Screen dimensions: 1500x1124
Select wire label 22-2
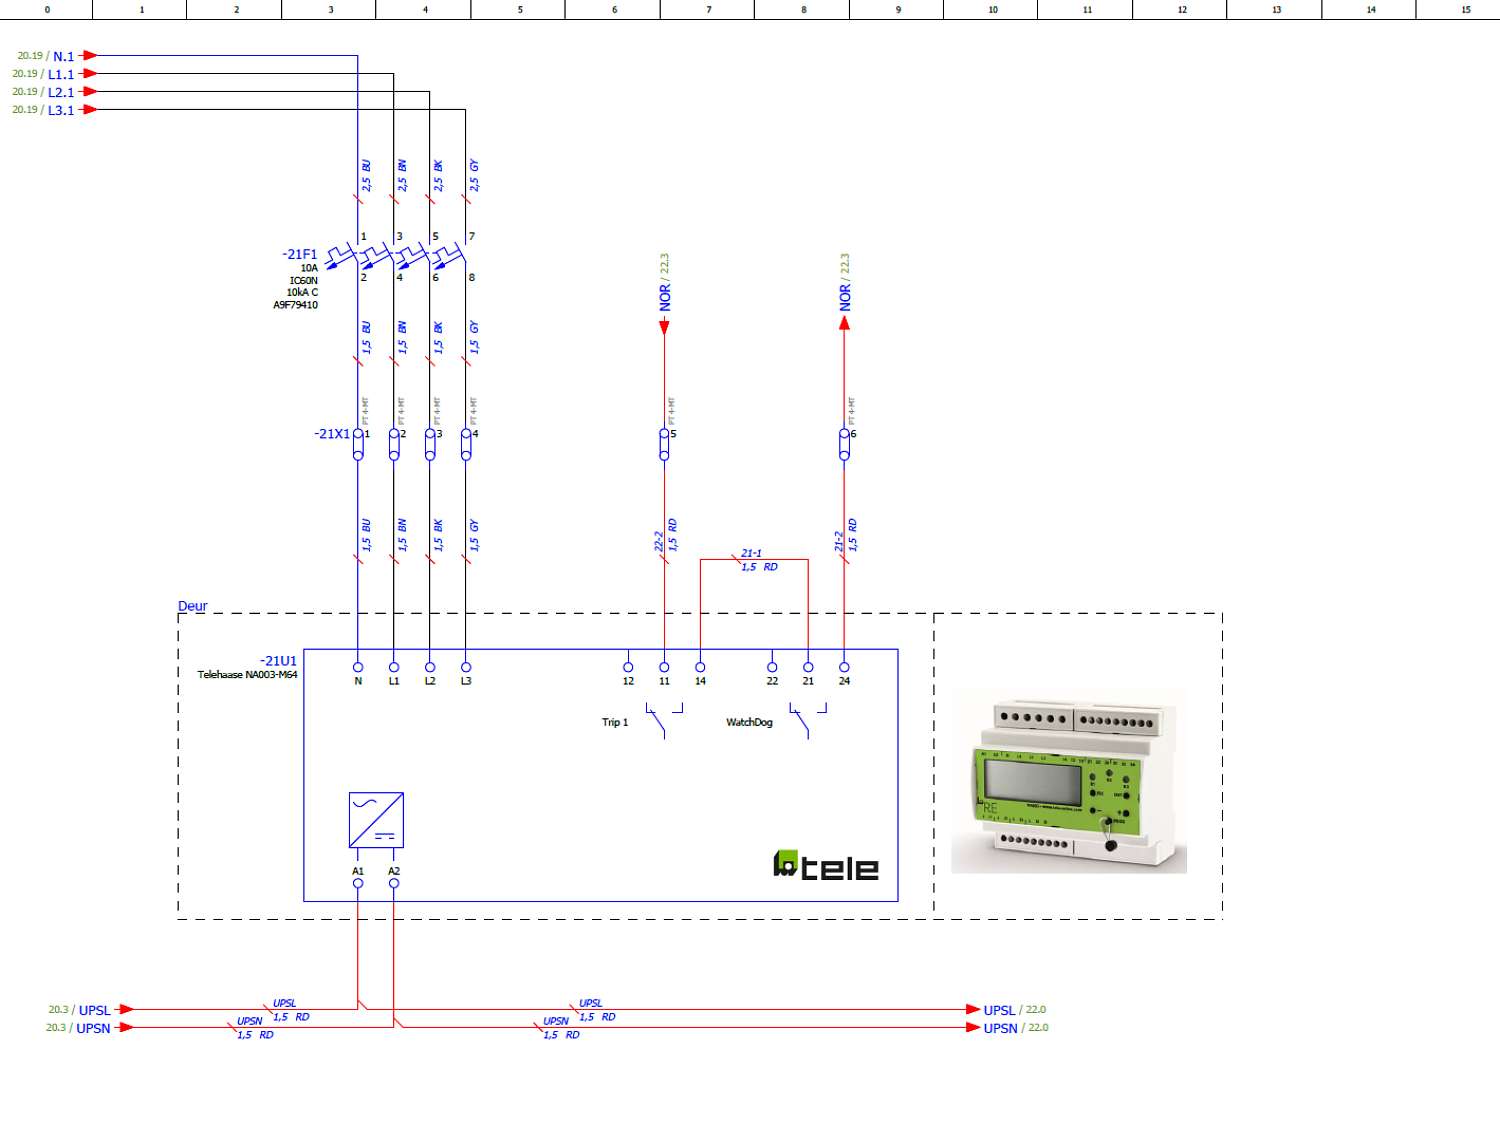pos(658,542)
